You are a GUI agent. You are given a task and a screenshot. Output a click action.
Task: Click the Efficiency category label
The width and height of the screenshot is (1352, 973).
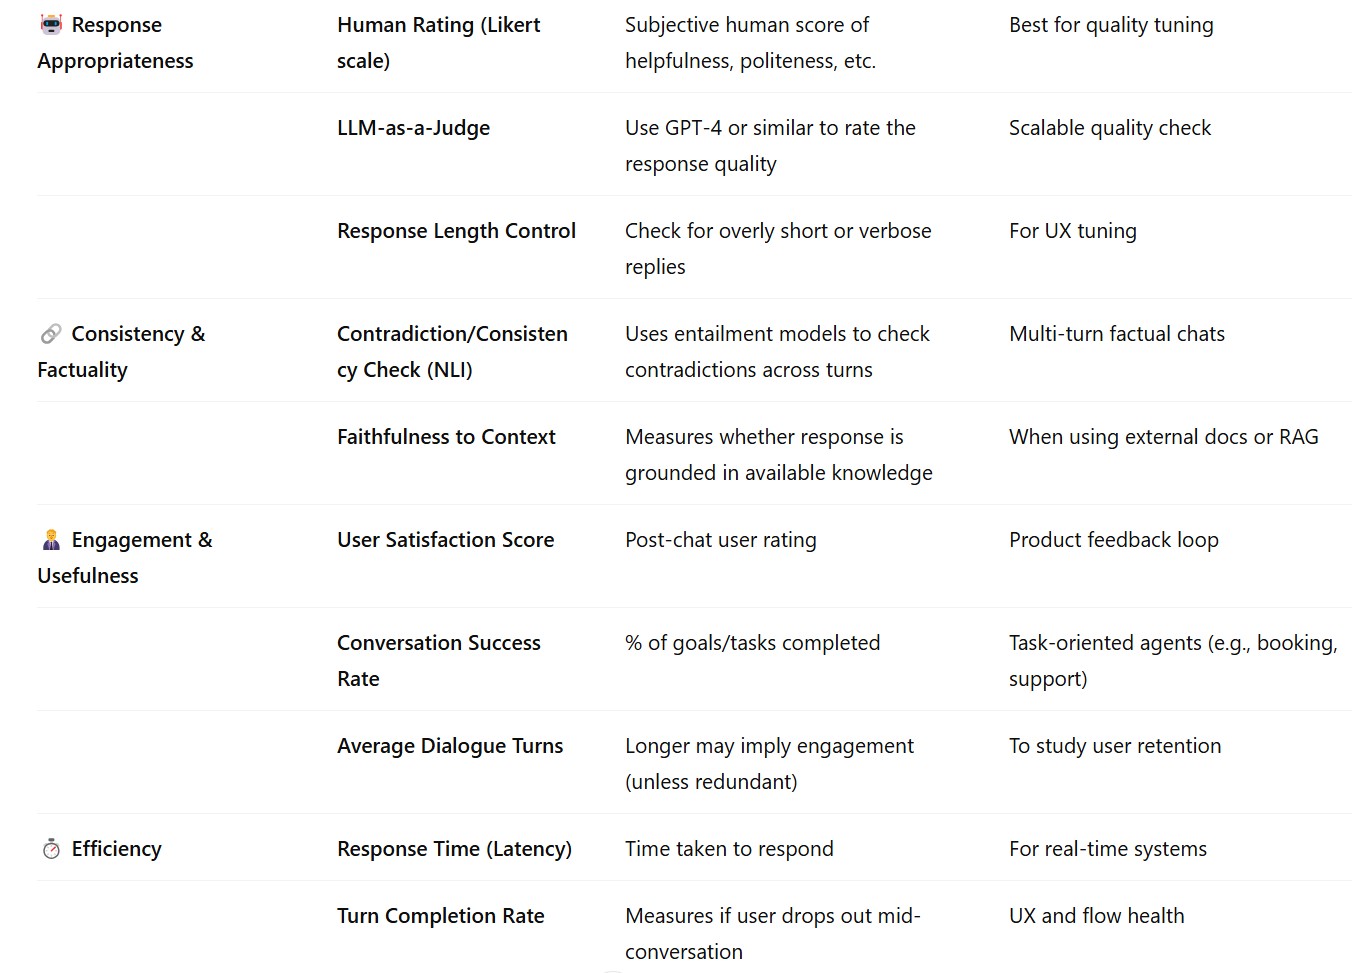click(116, 849)
